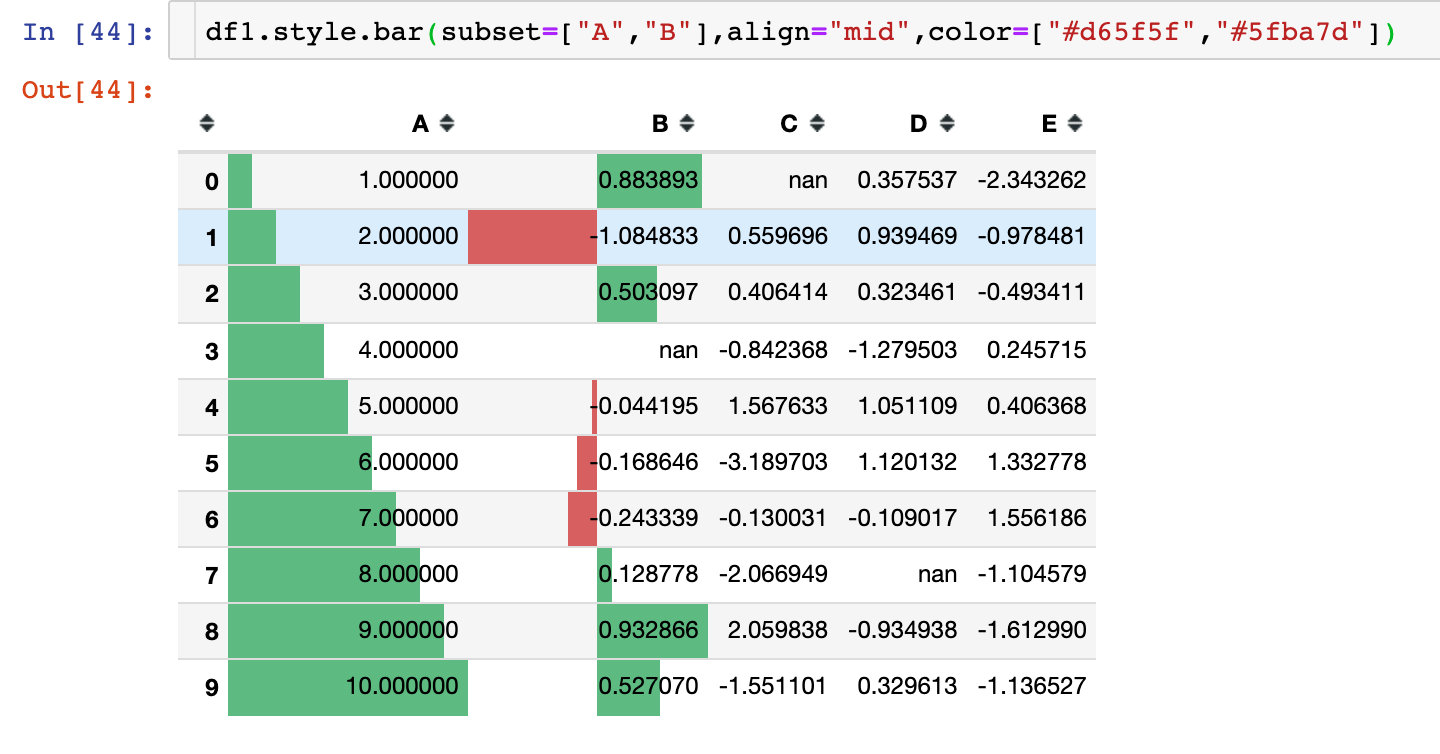The height and width of the screenshot is (754, 1440).
Task: Click cell 0.357537 in column D
Action: coord(907,180)
